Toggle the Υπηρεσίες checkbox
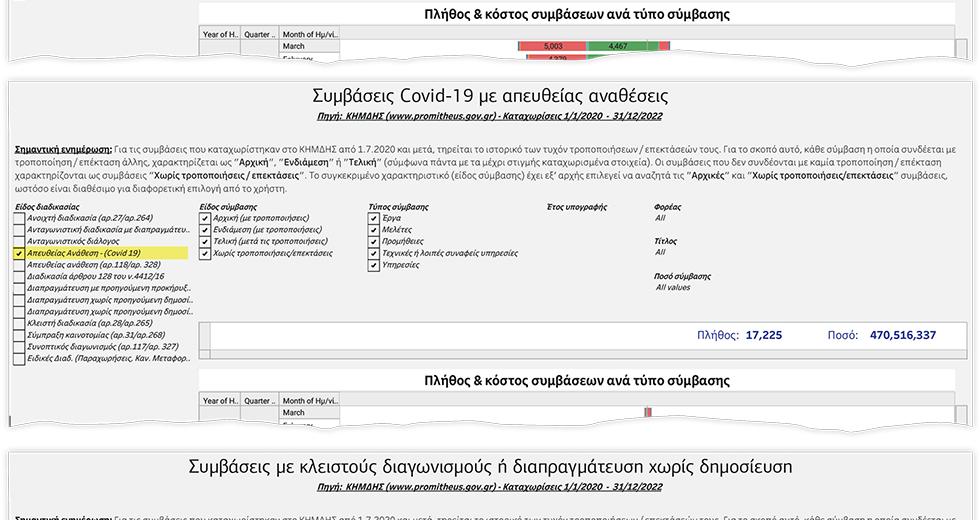Viewport: 980px width, 520px height. (374, 266)
